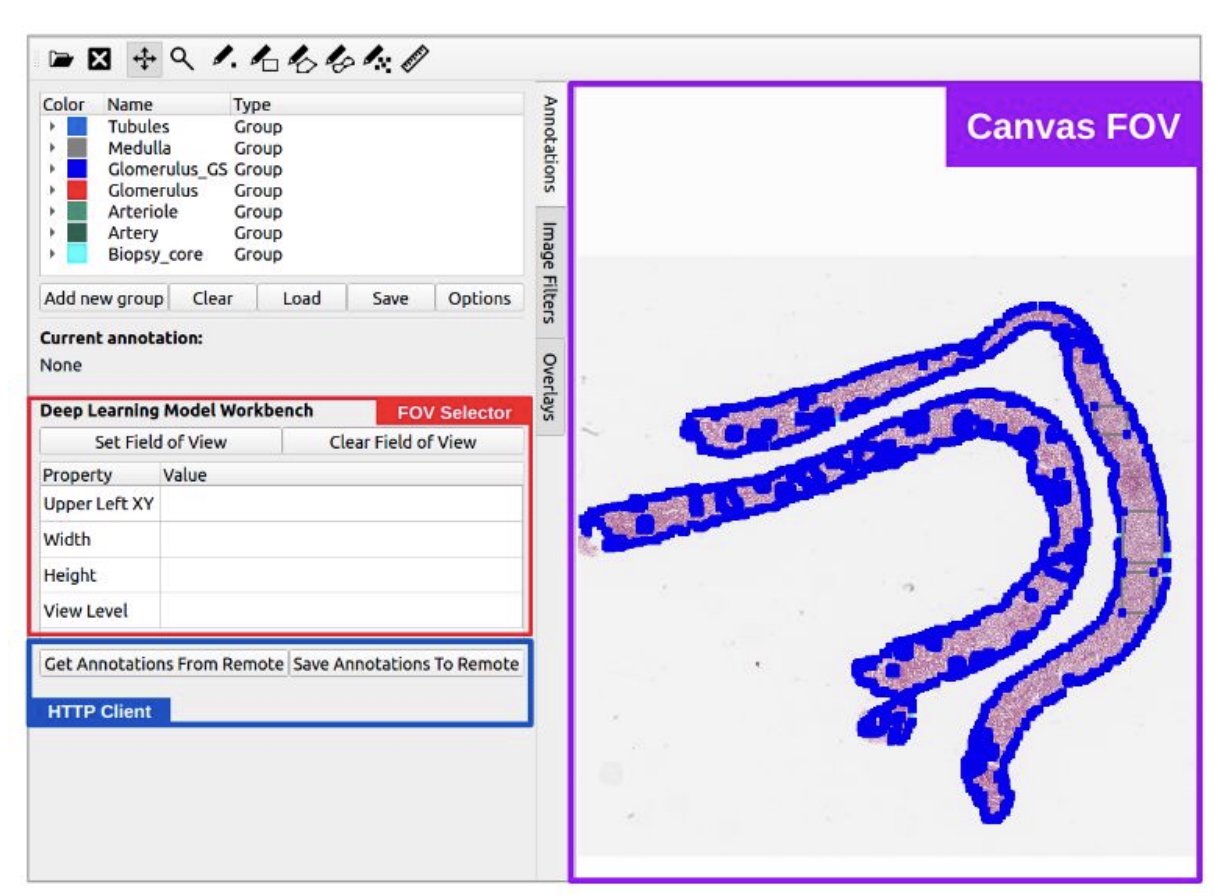Click the View Level value cell

[x=341, y=611]
